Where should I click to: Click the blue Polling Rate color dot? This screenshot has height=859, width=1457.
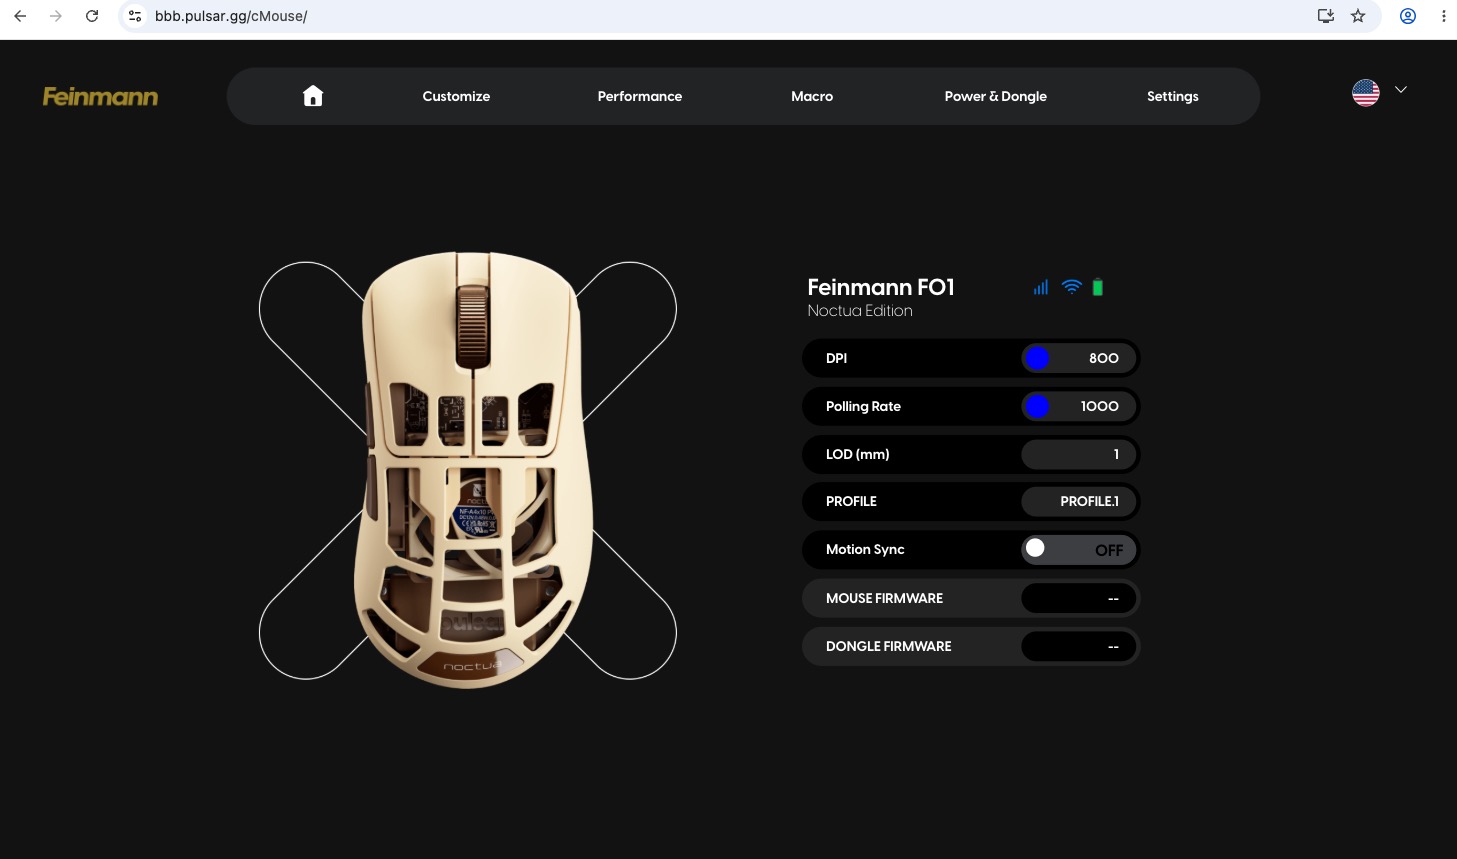(1037, 406)
